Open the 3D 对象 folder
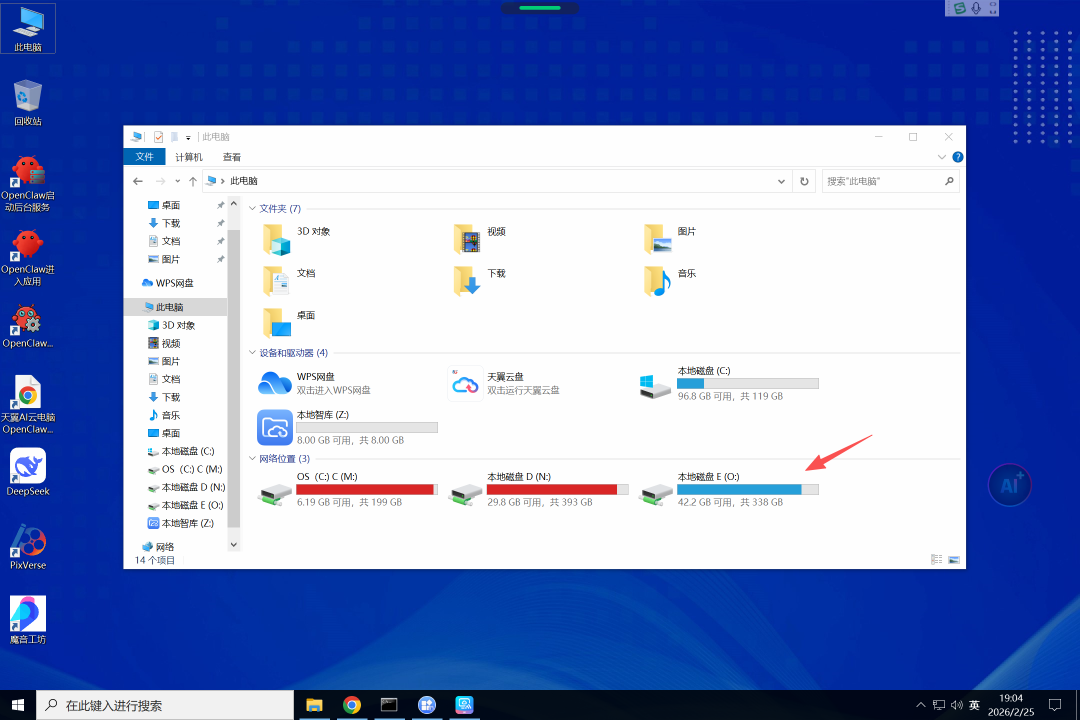 pyautogui.click(x=277, y=239)
